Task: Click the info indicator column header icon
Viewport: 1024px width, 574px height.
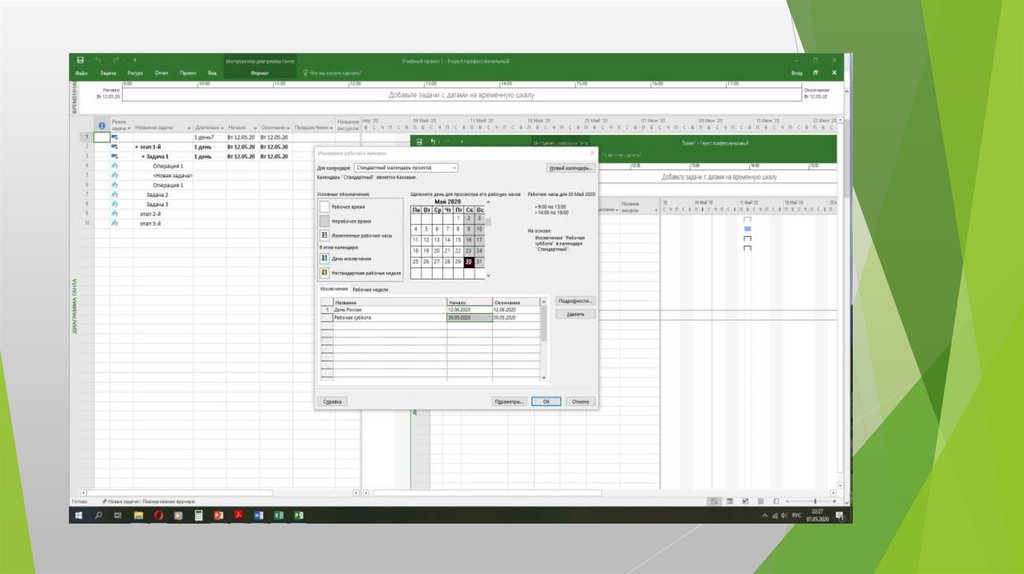Action: [x=101, y=126]
